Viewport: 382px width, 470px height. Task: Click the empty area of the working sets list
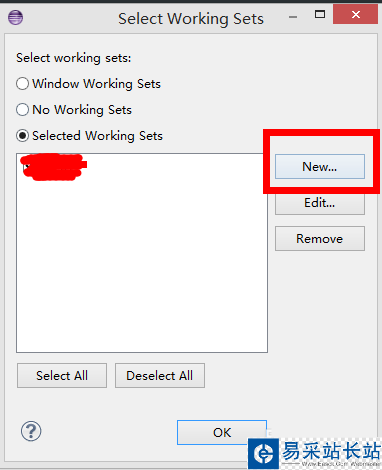tap(142, 267)
